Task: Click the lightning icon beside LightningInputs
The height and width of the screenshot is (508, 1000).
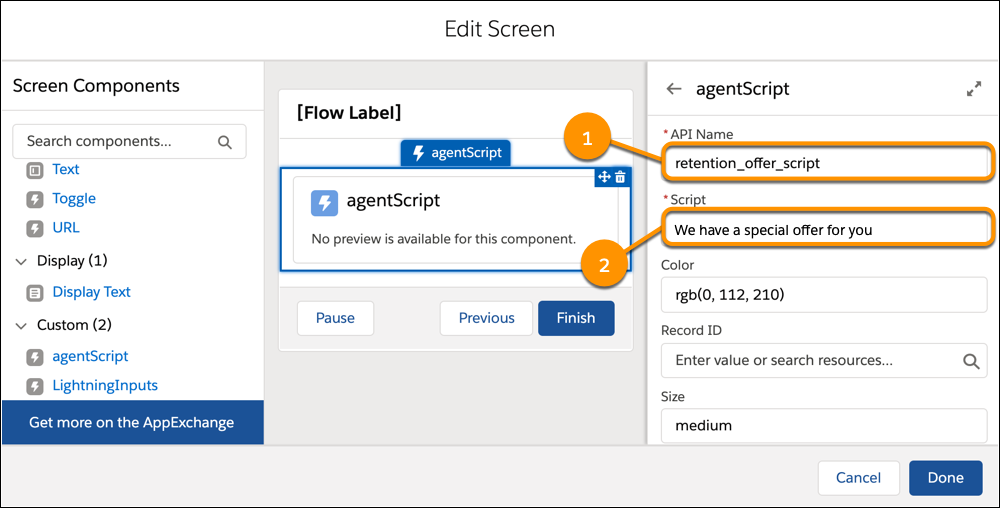Action: (34, 386)
